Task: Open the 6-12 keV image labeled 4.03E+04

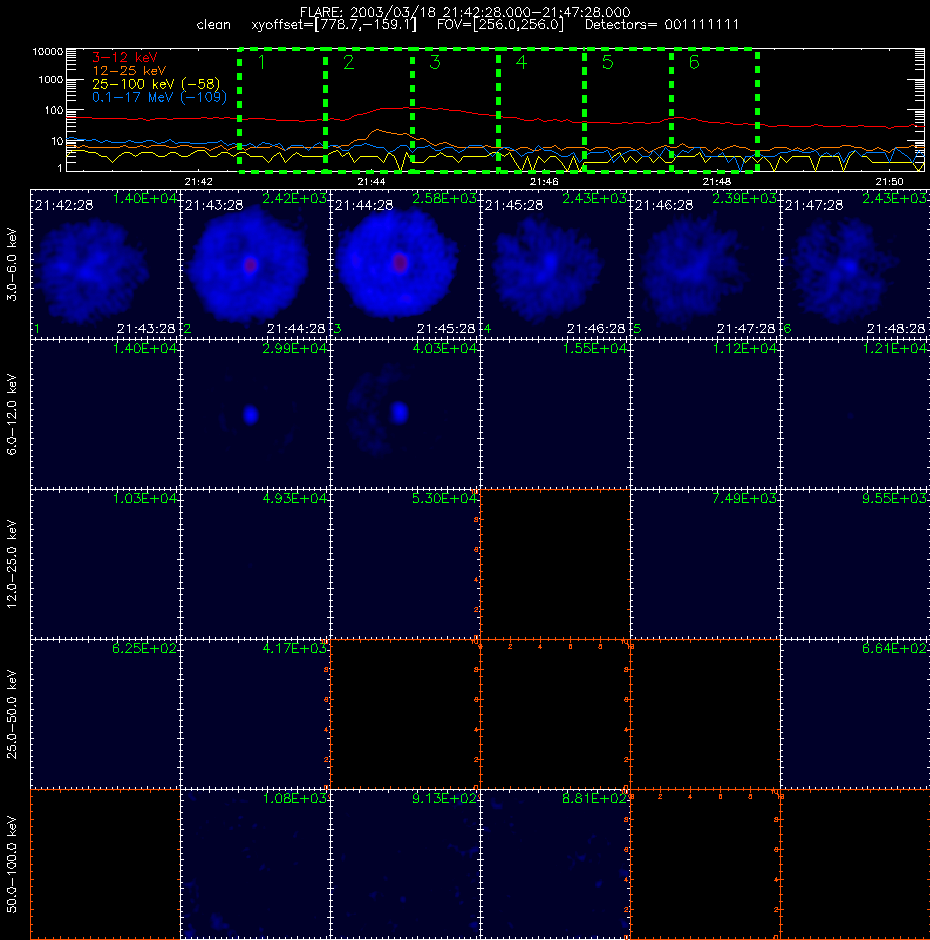Action: tap(405, 414)
